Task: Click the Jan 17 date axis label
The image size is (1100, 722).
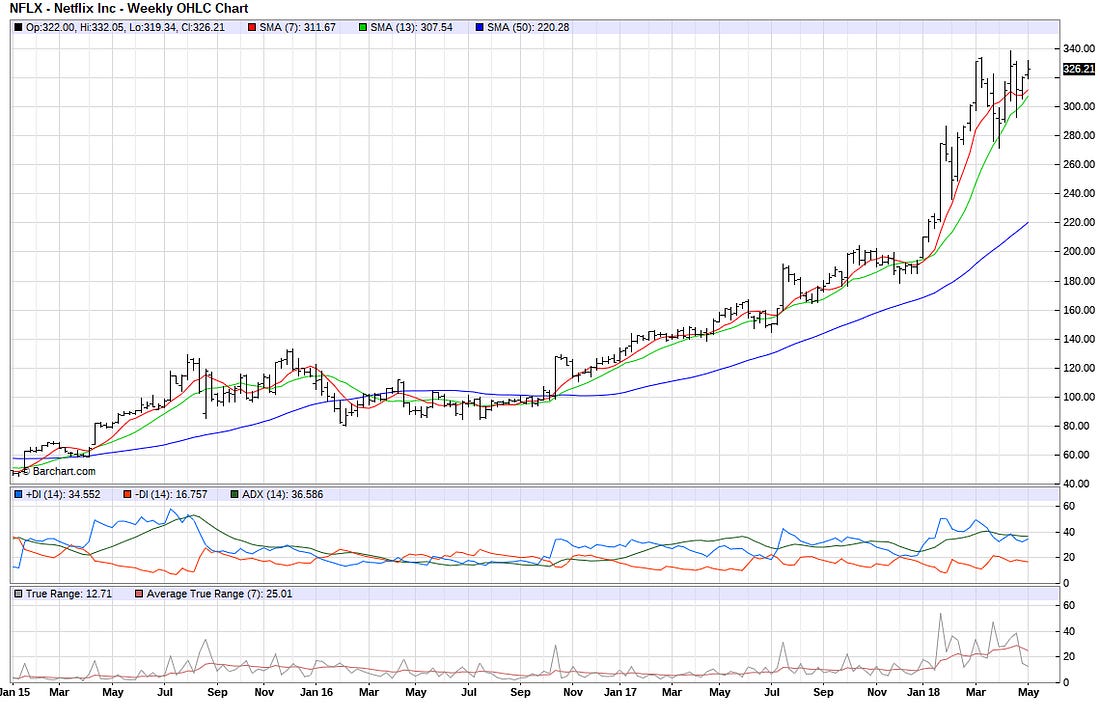Action: 620,693
